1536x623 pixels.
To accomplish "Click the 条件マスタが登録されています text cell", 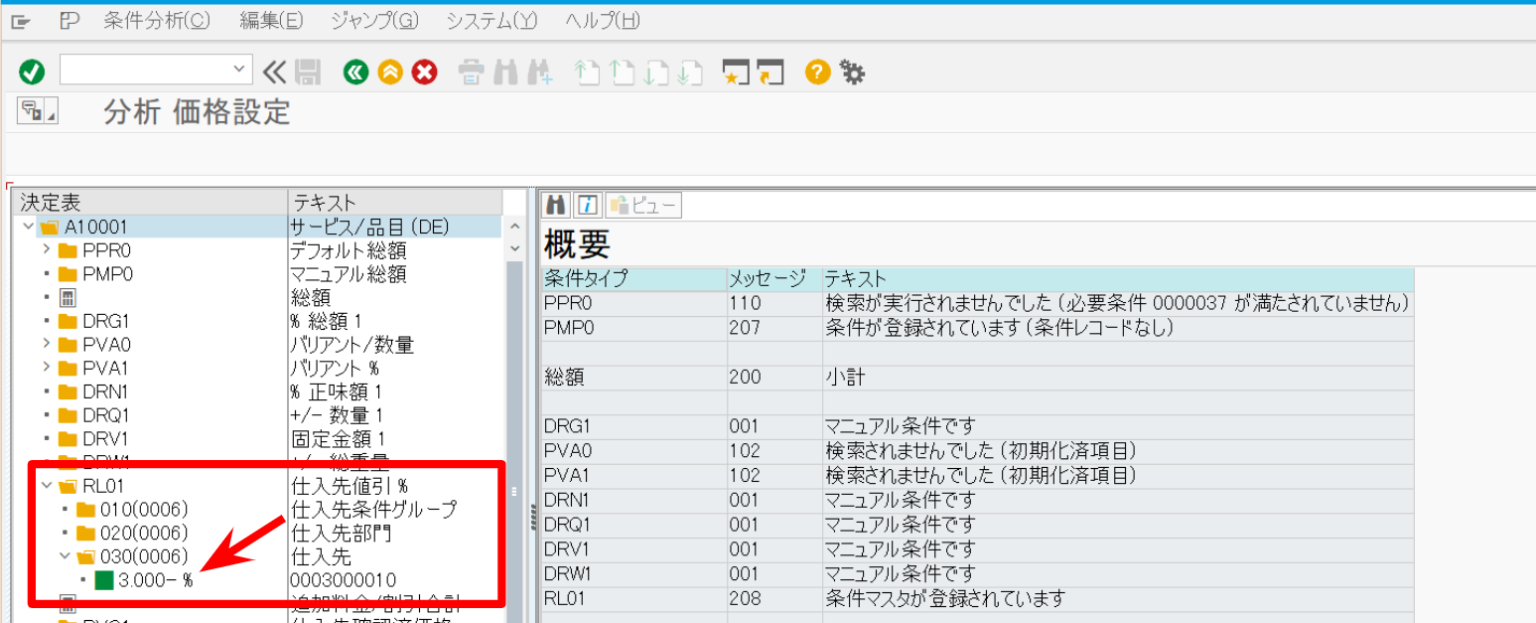I will tap(1117, 599).
